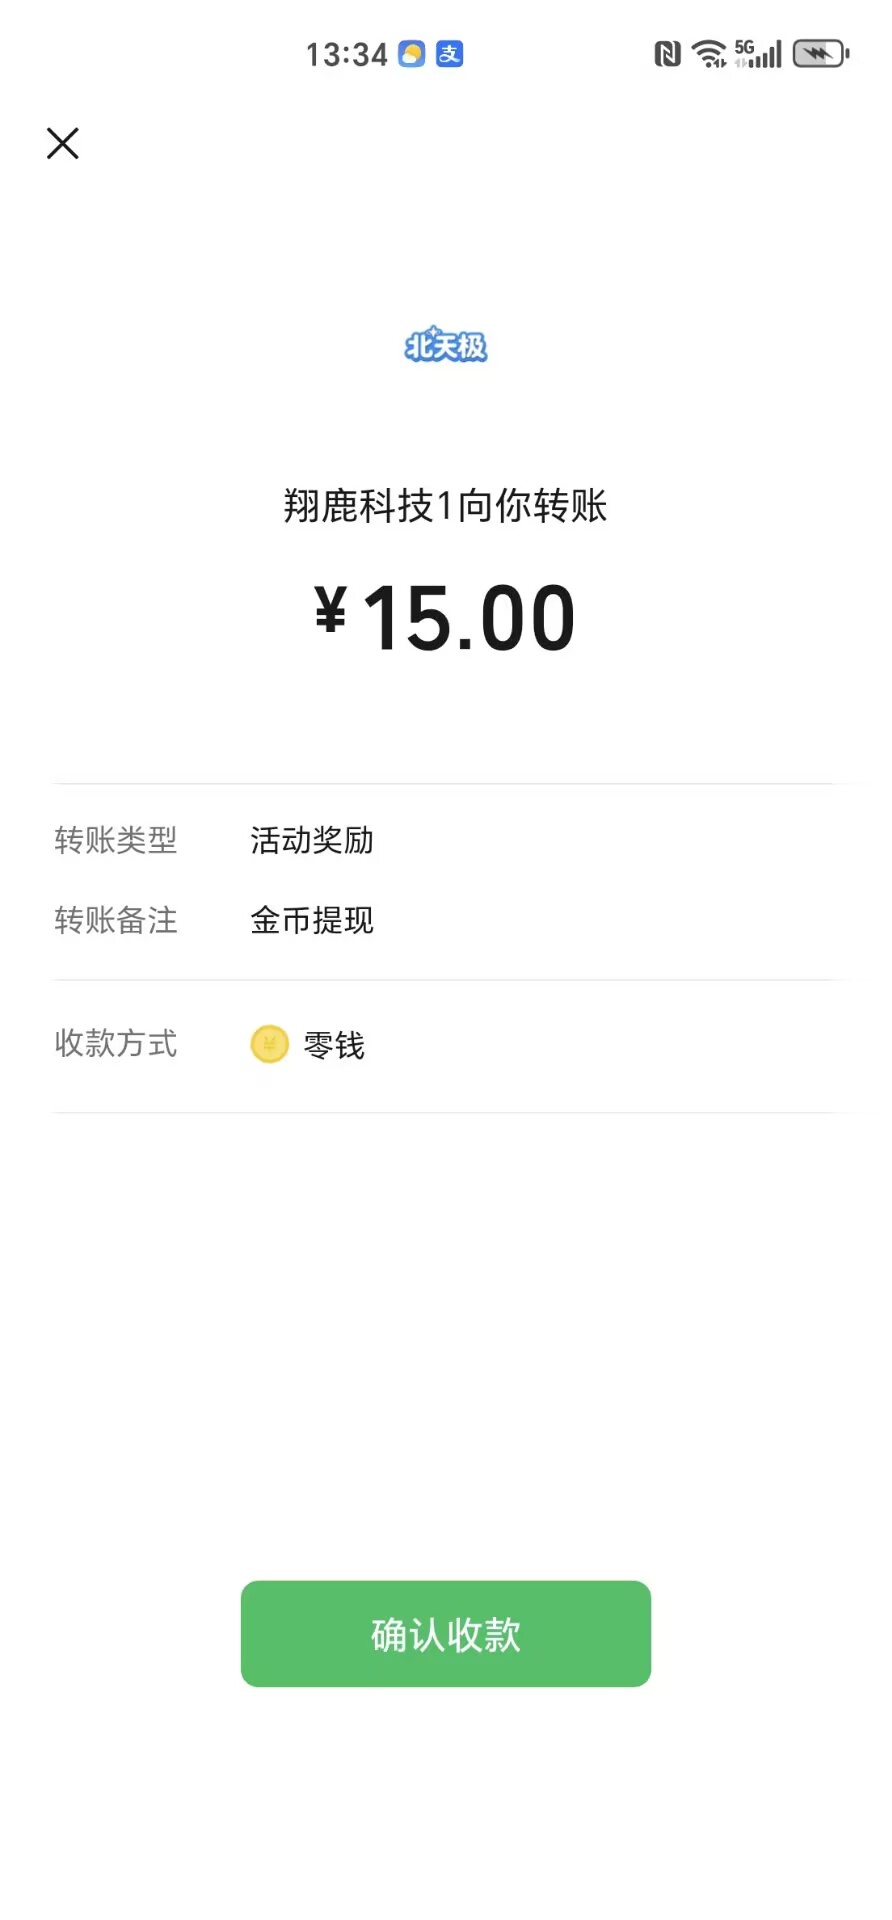Tap the Wi-Fi signal icon
892x1920 pixels.
pos(709,54)
